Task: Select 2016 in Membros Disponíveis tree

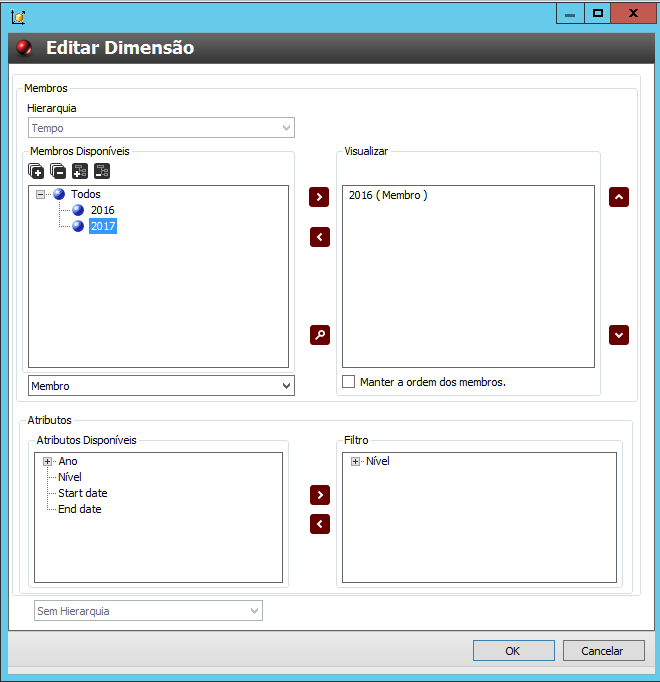Action: (103, 210)
